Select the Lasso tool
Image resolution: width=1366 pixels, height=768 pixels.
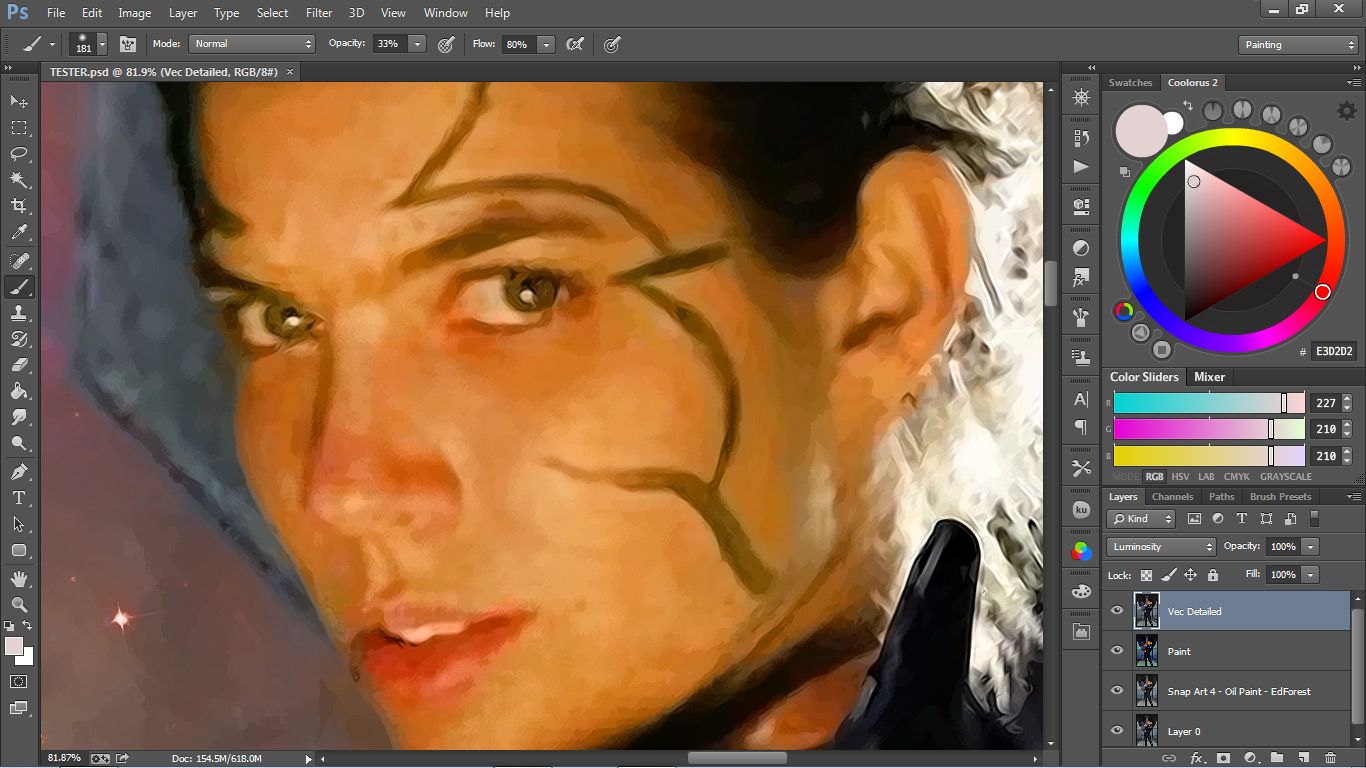click(x=19, y=154)
